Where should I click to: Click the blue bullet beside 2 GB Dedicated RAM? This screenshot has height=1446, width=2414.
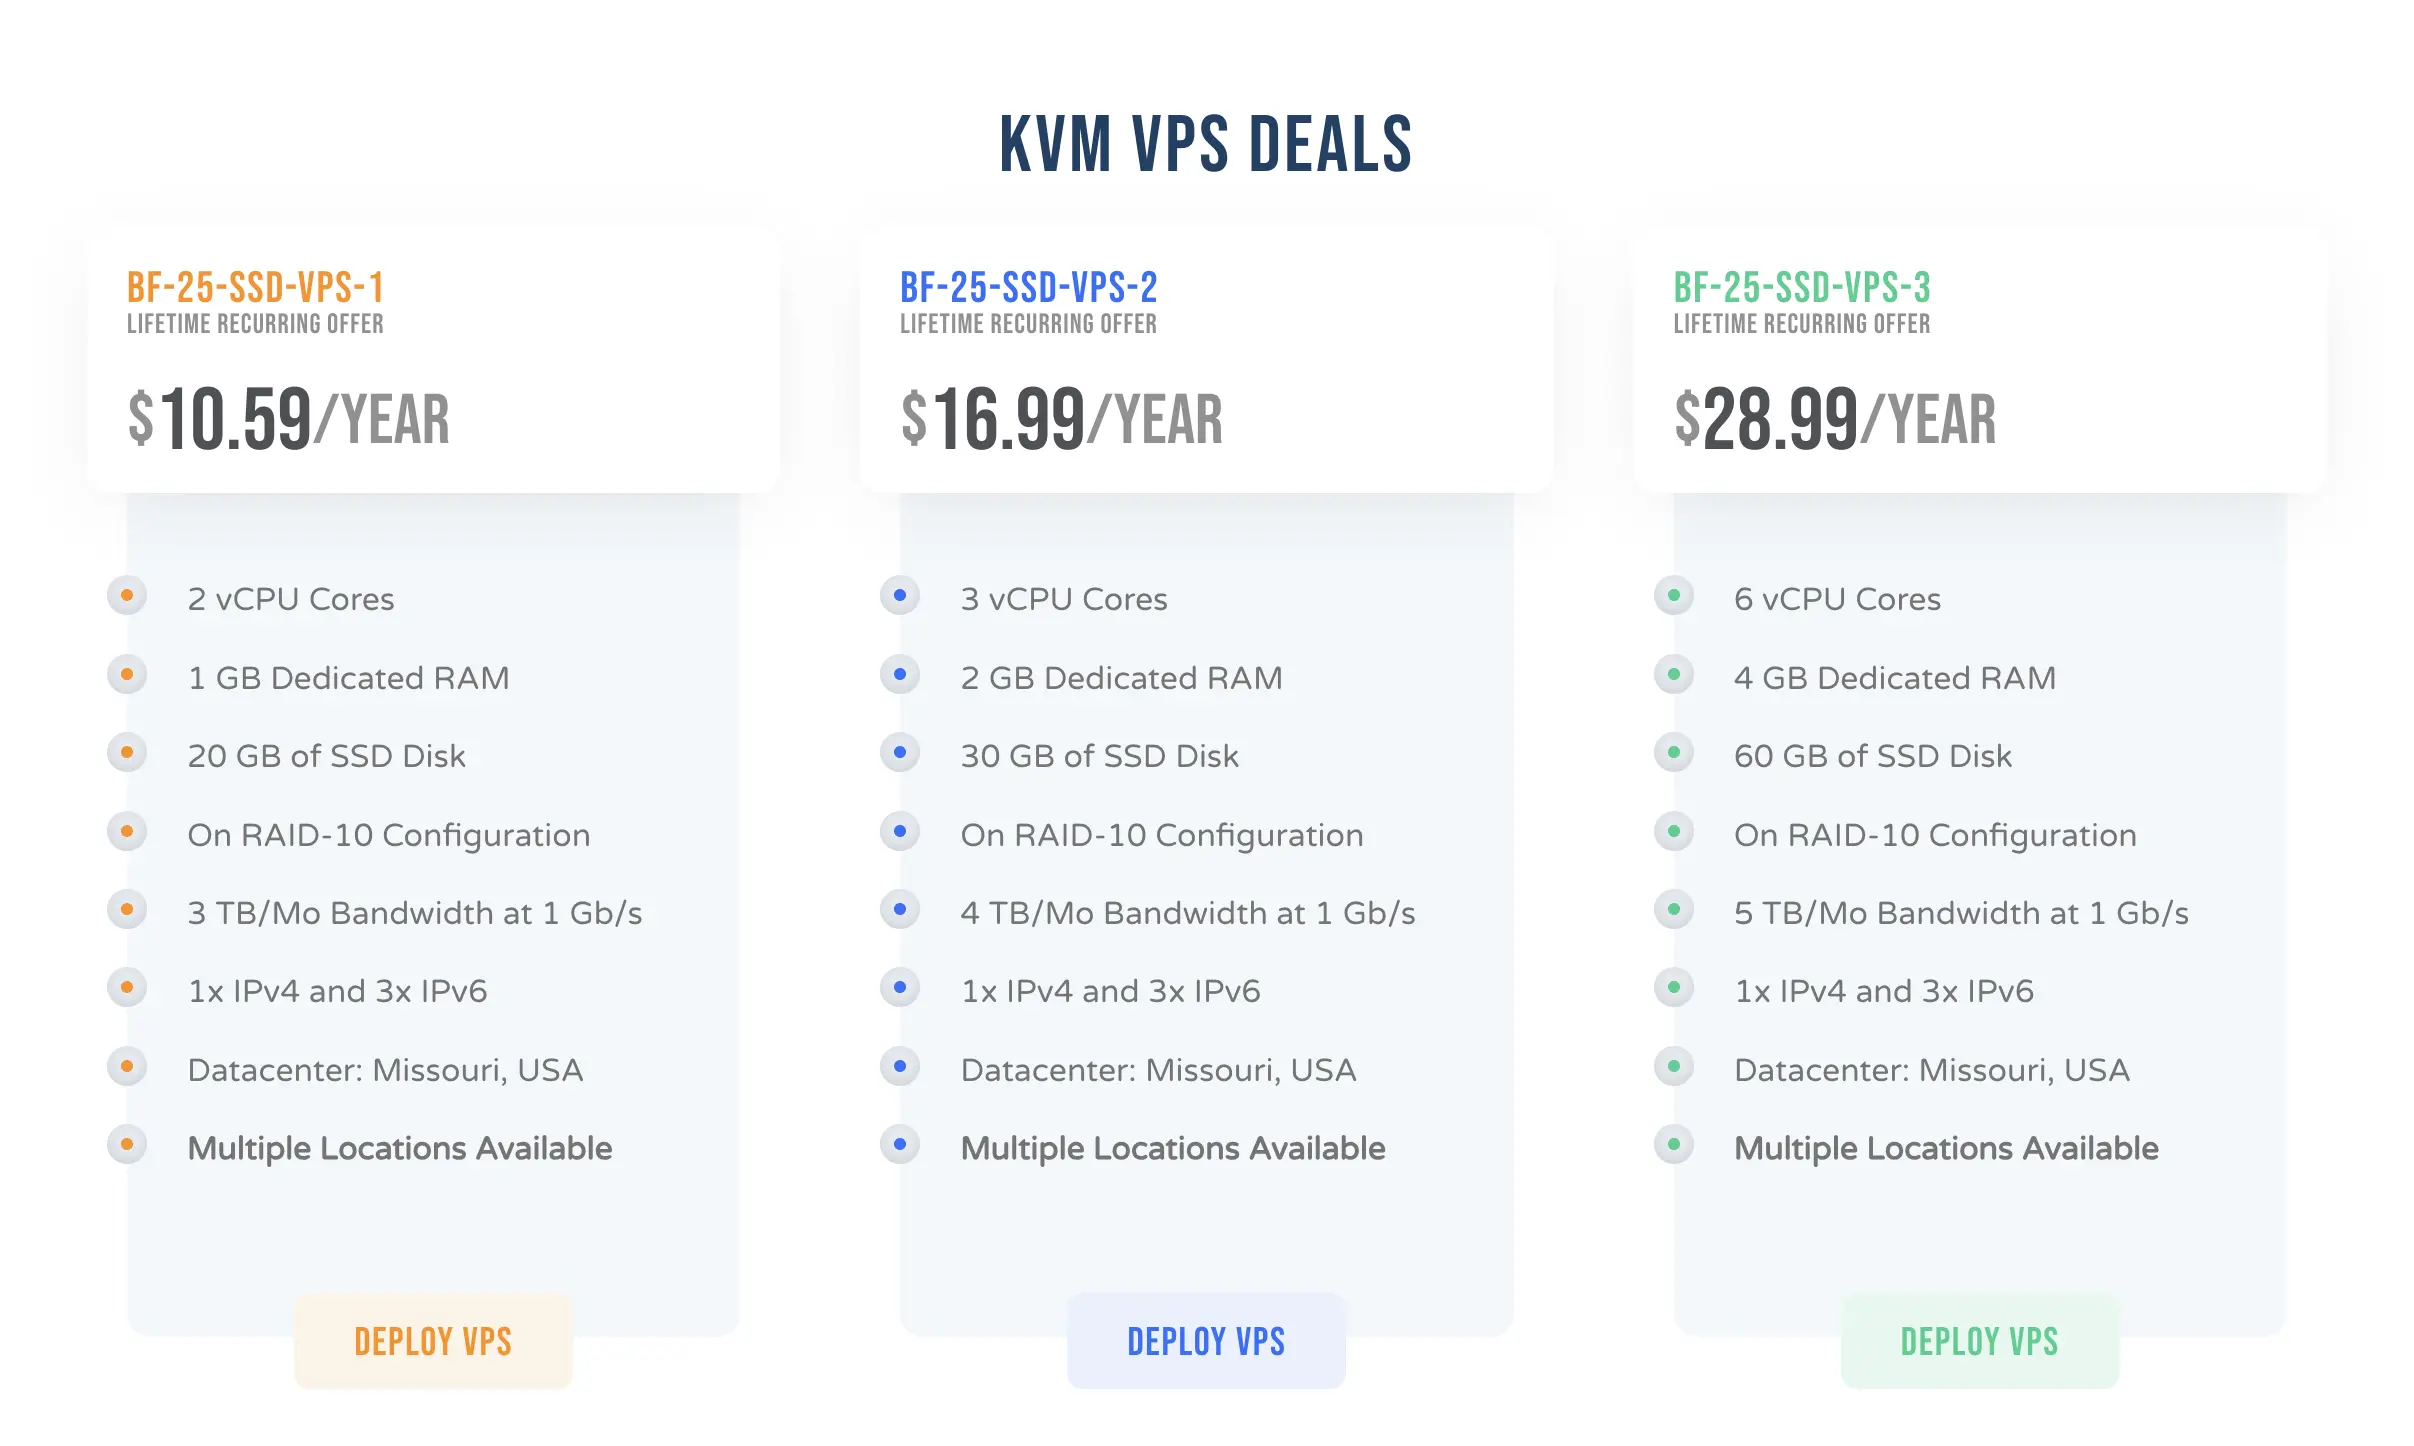point(900,675)
